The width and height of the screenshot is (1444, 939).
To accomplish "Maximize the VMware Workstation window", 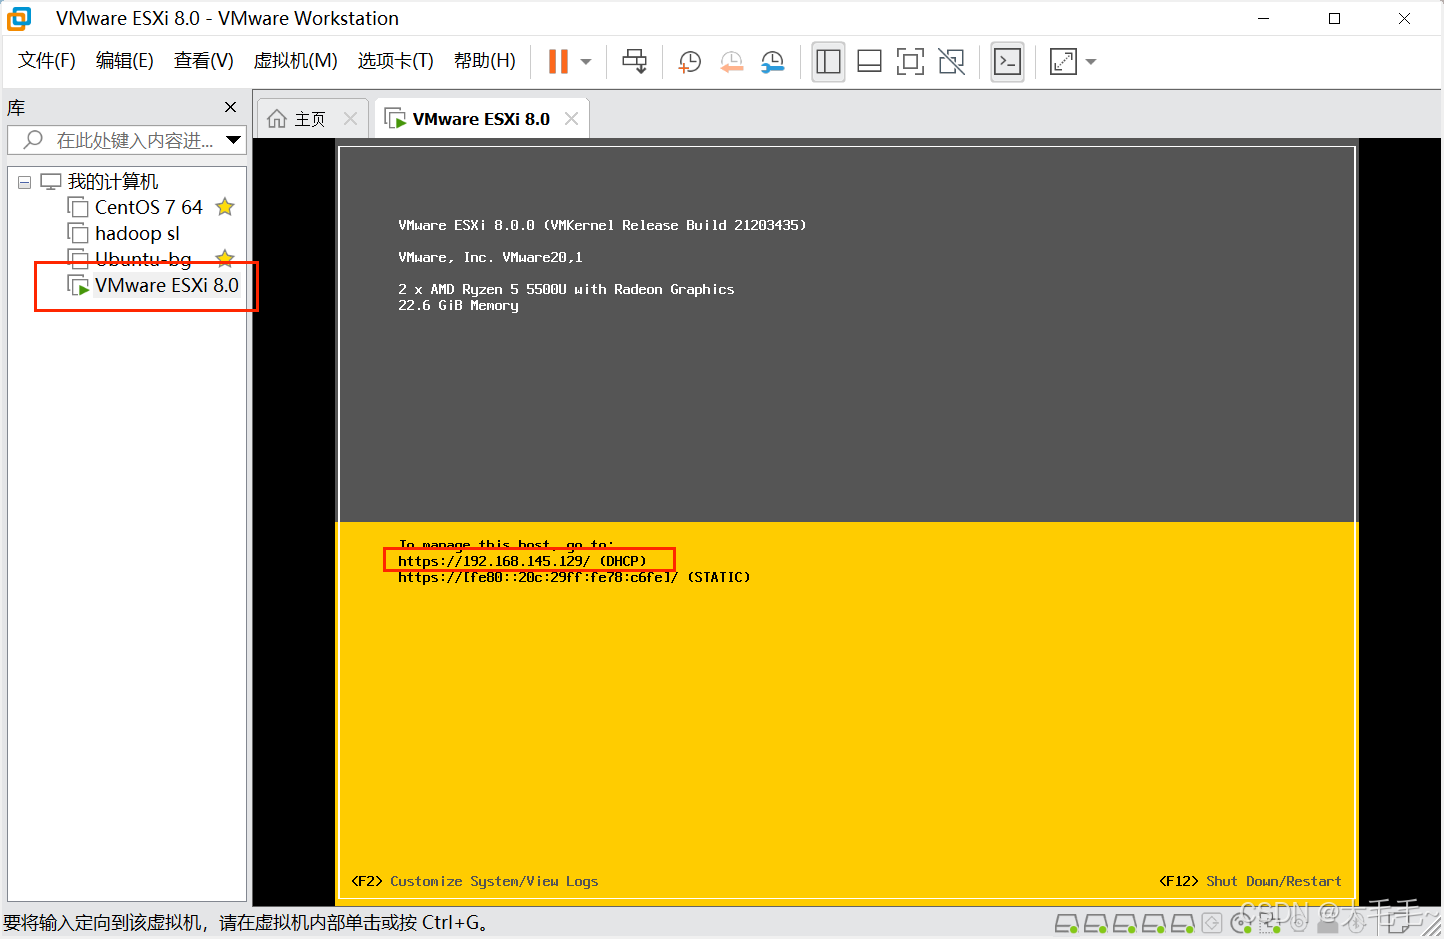I will (x=1334, y=18).
